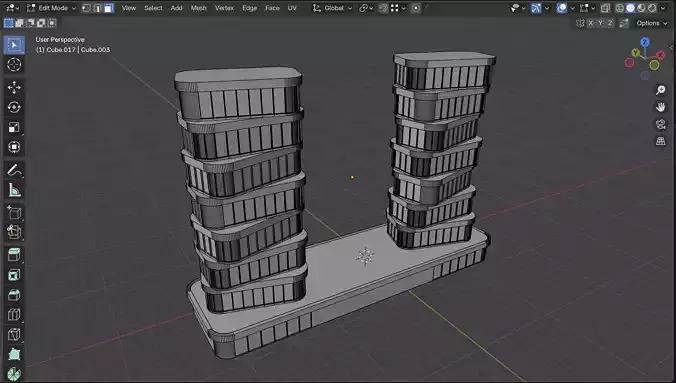676x383 pixels.
Task: Click the pan view hand icon
Action: click(660, 107)
